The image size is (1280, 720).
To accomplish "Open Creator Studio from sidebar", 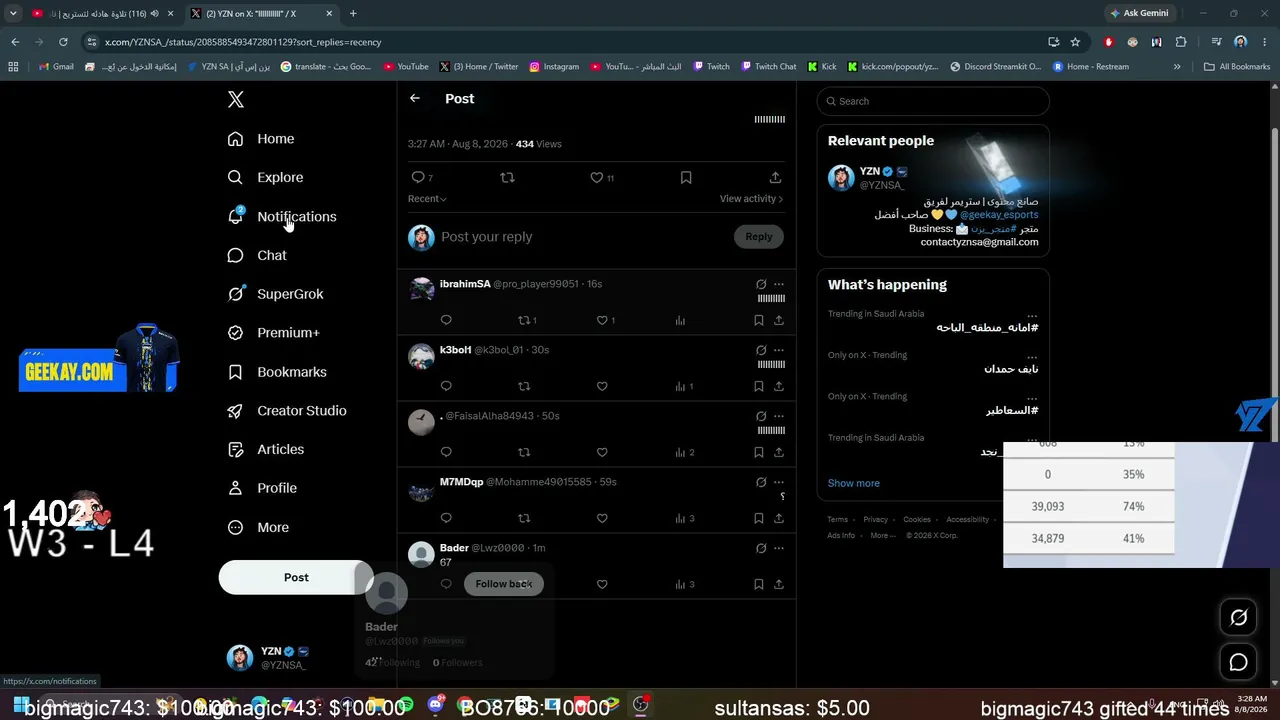I will click(x=287, y=411).
